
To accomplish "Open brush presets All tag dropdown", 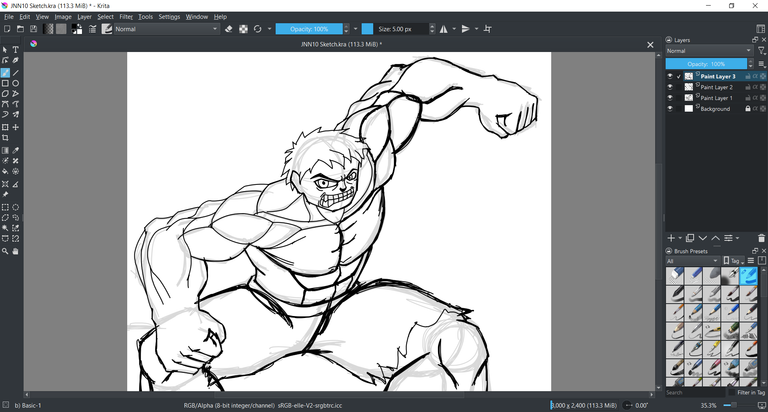I will coord(693,261).
